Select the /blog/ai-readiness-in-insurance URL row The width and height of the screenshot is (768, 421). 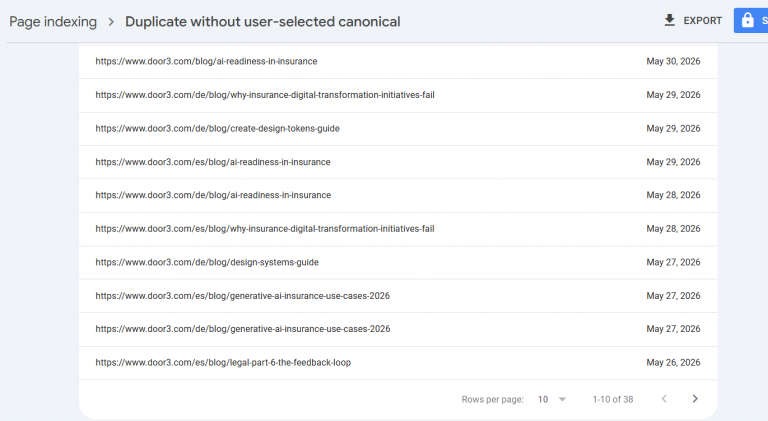coord(398,62)
